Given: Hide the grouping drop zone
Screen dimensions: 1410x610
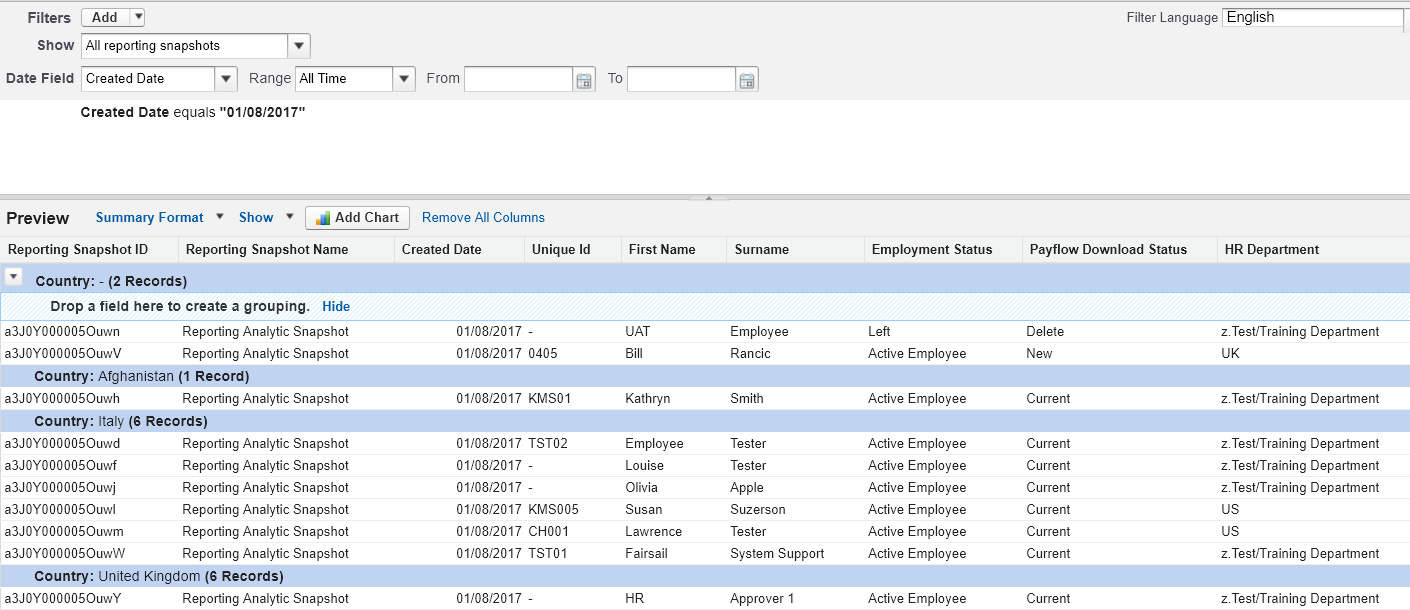Looking at the screenshot, I should (x=336, y=306).
